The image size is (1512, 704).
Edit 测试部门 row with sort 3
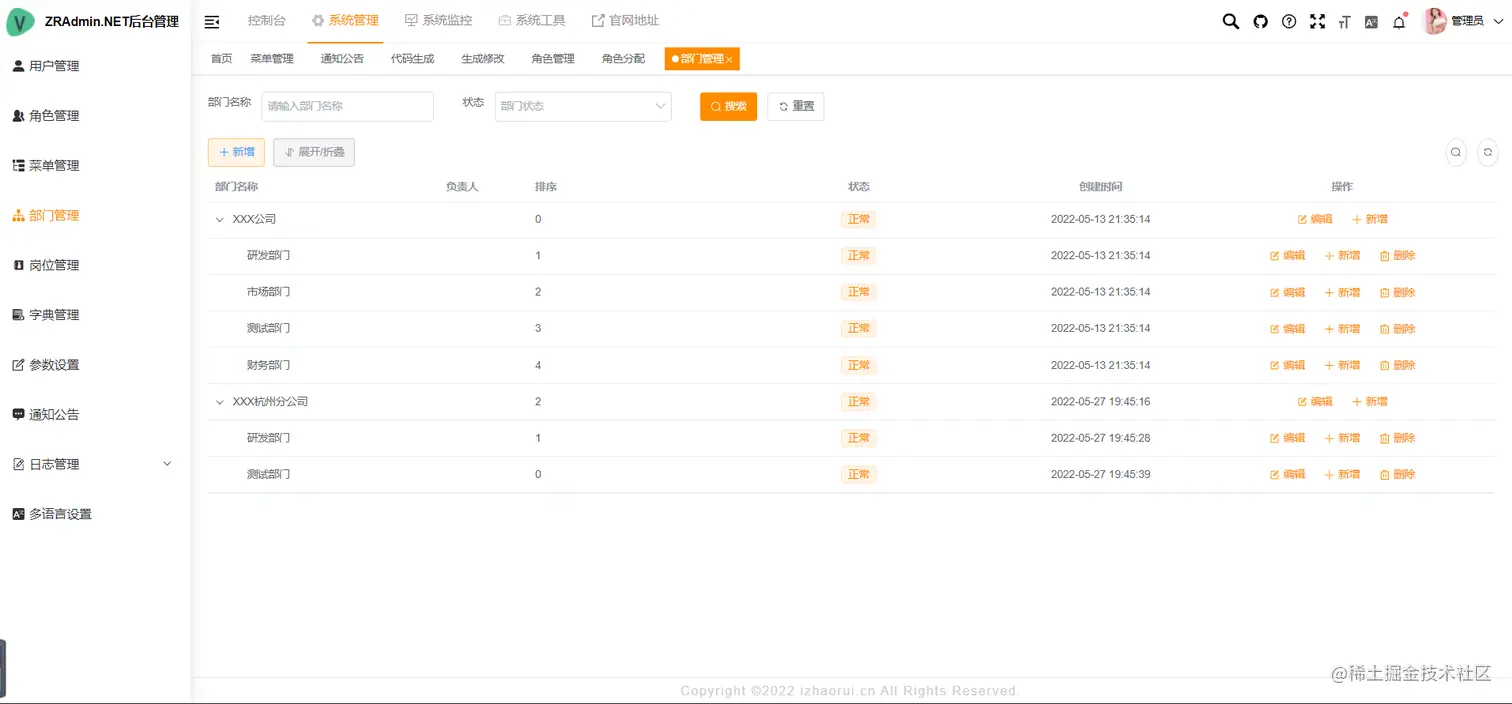(x=1288, y=328)
